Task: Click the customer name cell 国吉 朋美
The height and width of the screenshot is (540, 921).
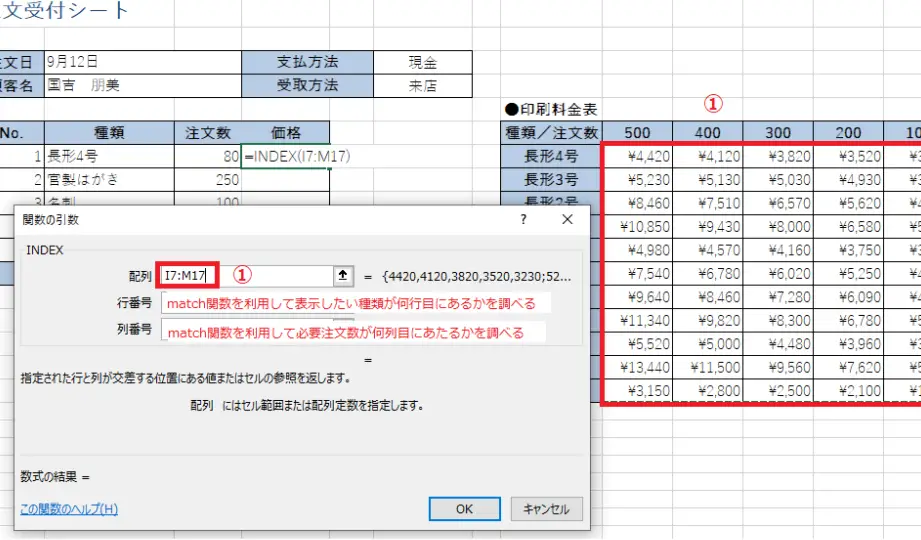Action: [142, 86]
